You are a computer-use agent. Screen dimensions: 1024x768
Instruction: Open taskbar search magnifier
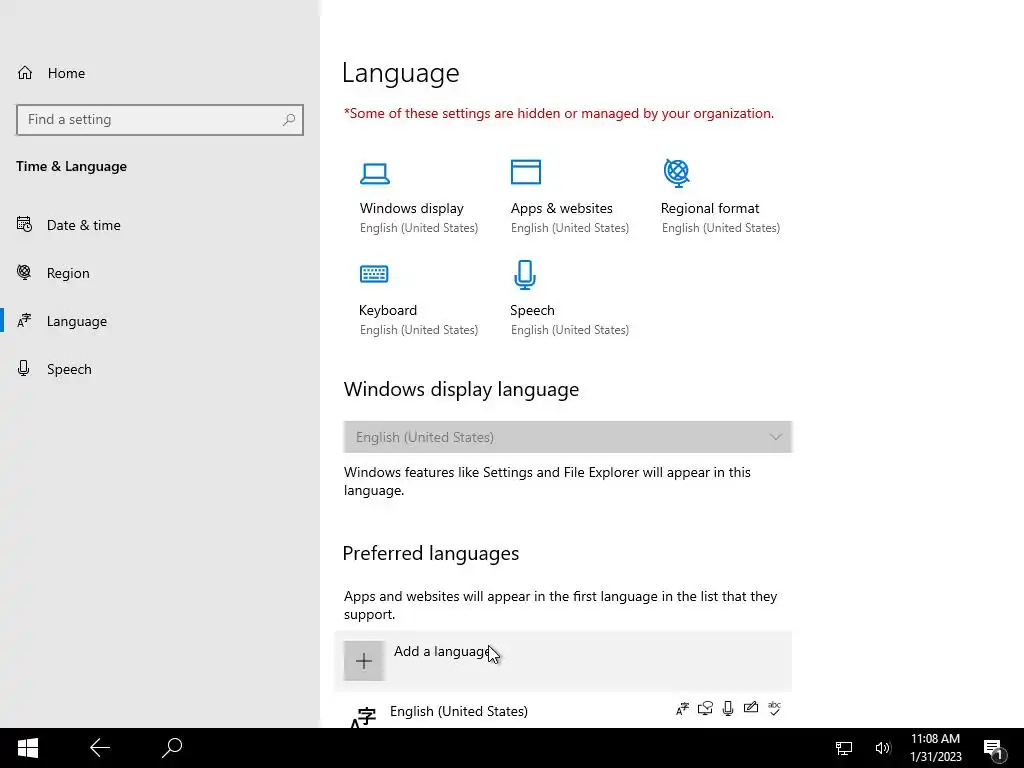[172, 748]
